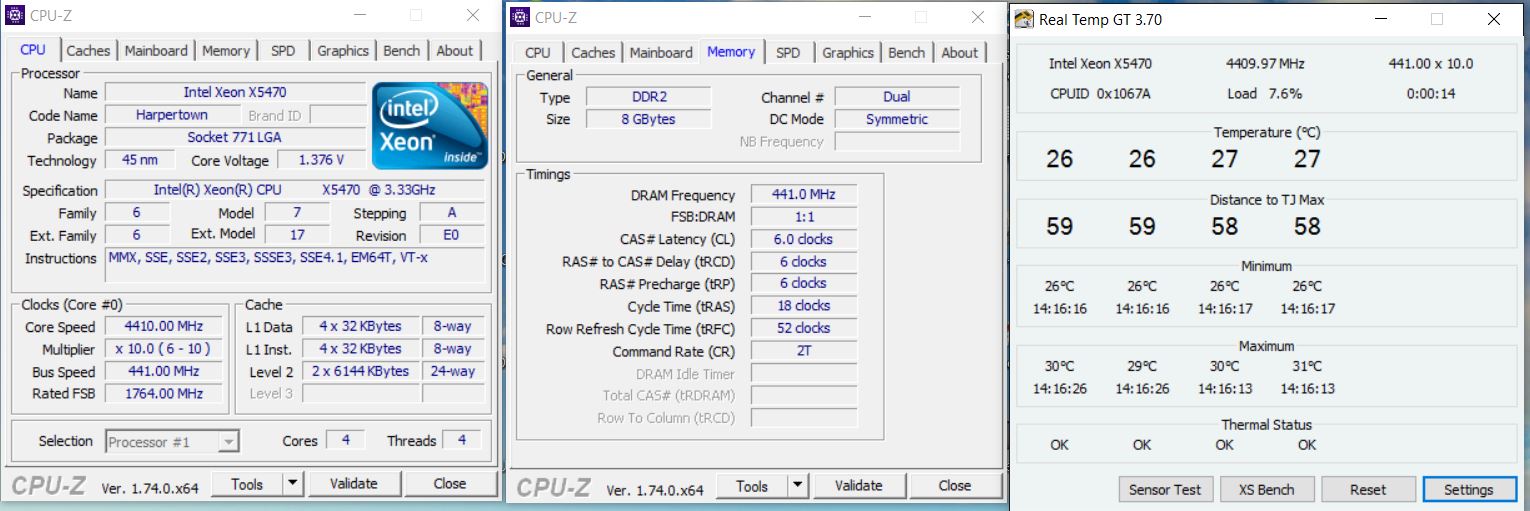Click the Instructions field listing MMX, SSE
The width and height of the screenshot is (1530, 511).
click(295, 266)
